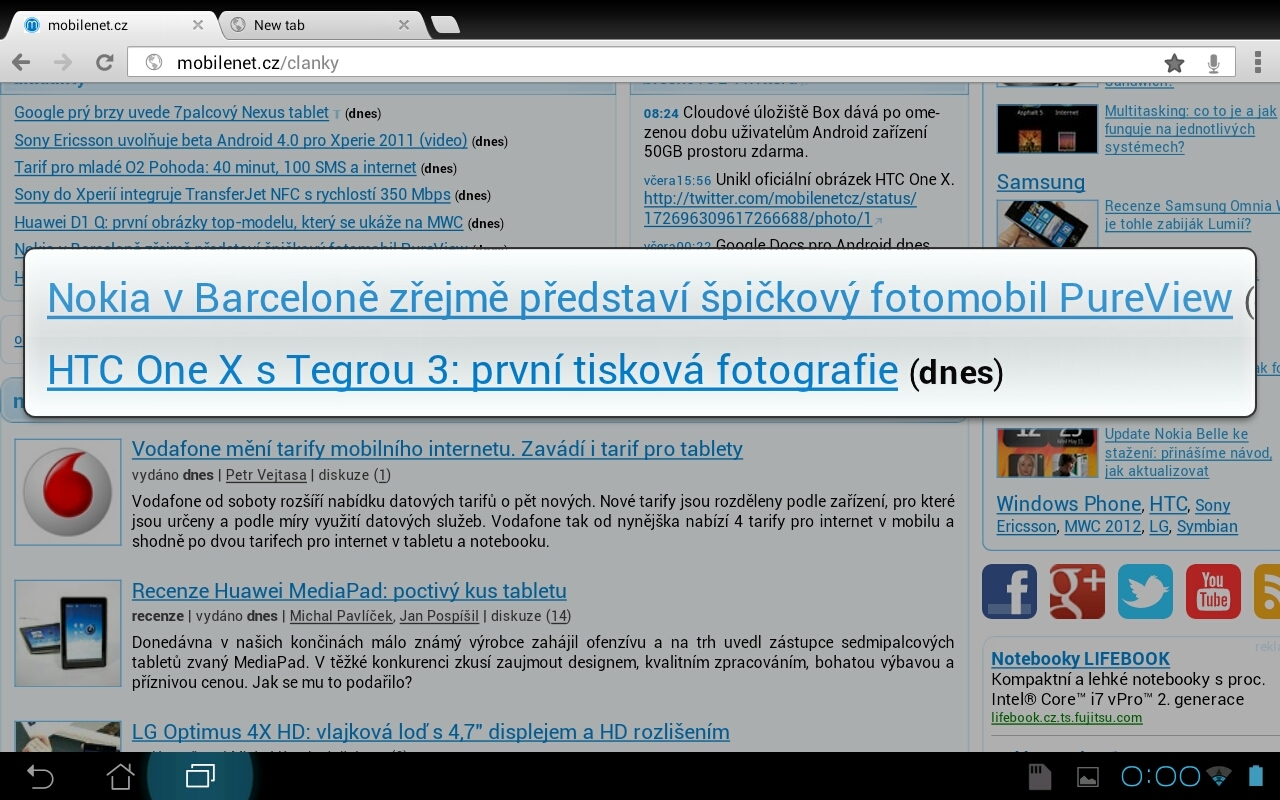Image resolution: width=1280 pixels, height=800 pixels.
Task: Open the Facebook social icon
Action: pyautogui.click(x=1009, y=591)
